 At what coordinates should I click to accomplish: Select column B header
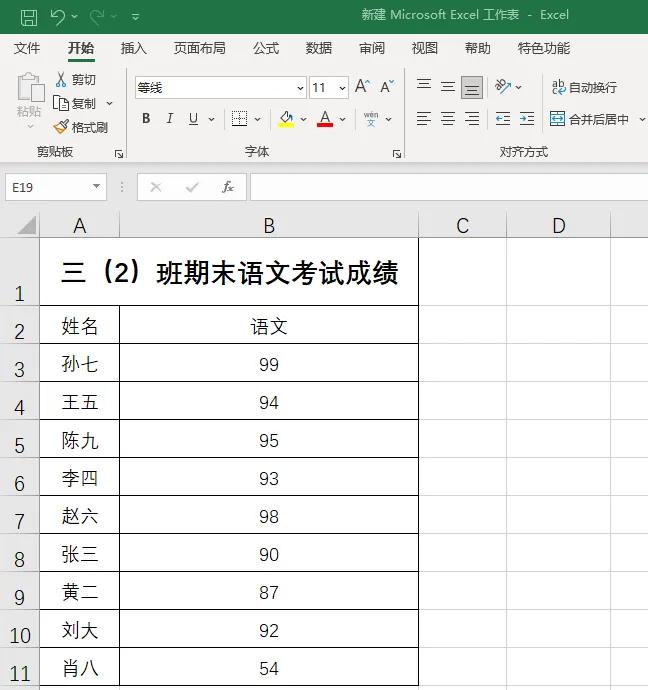pos(269,226)
